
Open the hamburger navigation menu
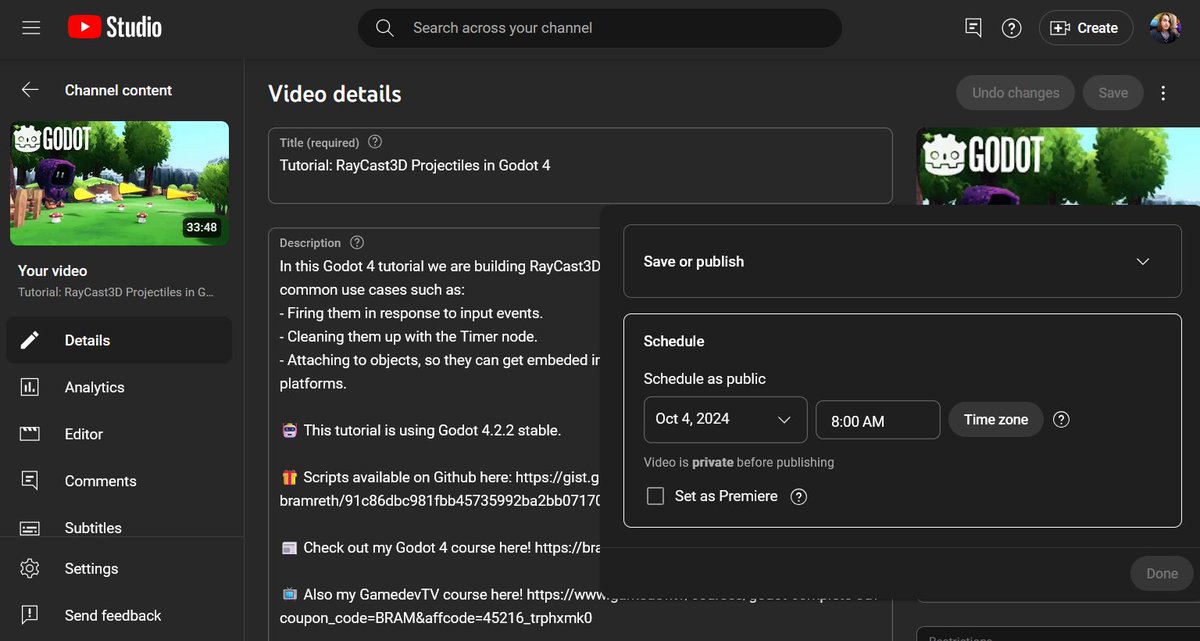click(x=31, y=28)
